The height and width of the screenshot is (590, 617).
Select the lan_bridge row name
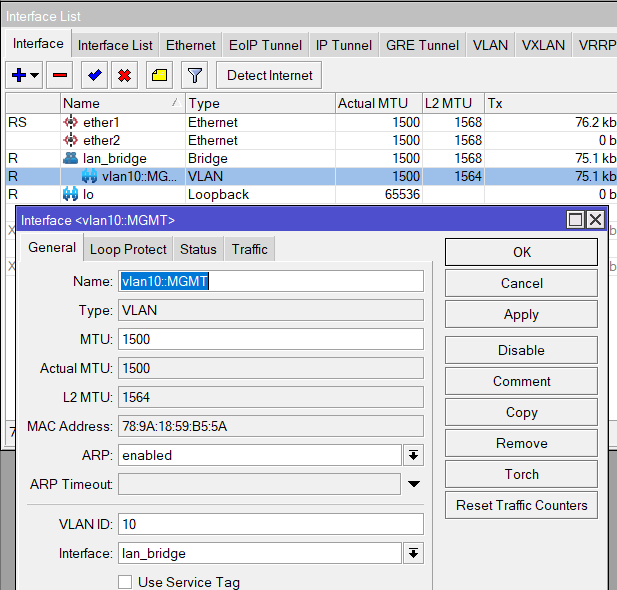[x=115, y=159]
